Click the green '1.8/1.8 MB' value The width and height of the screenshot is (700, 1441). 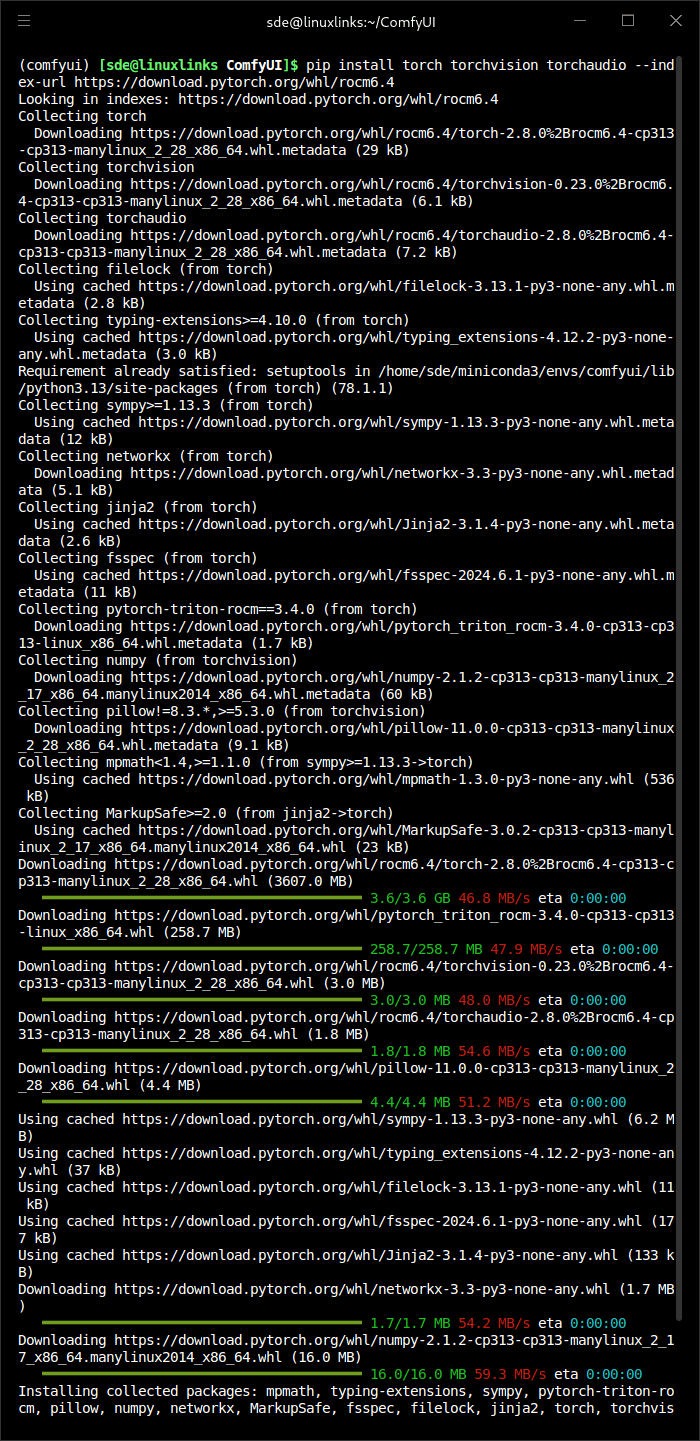[x=410, y=1051]
